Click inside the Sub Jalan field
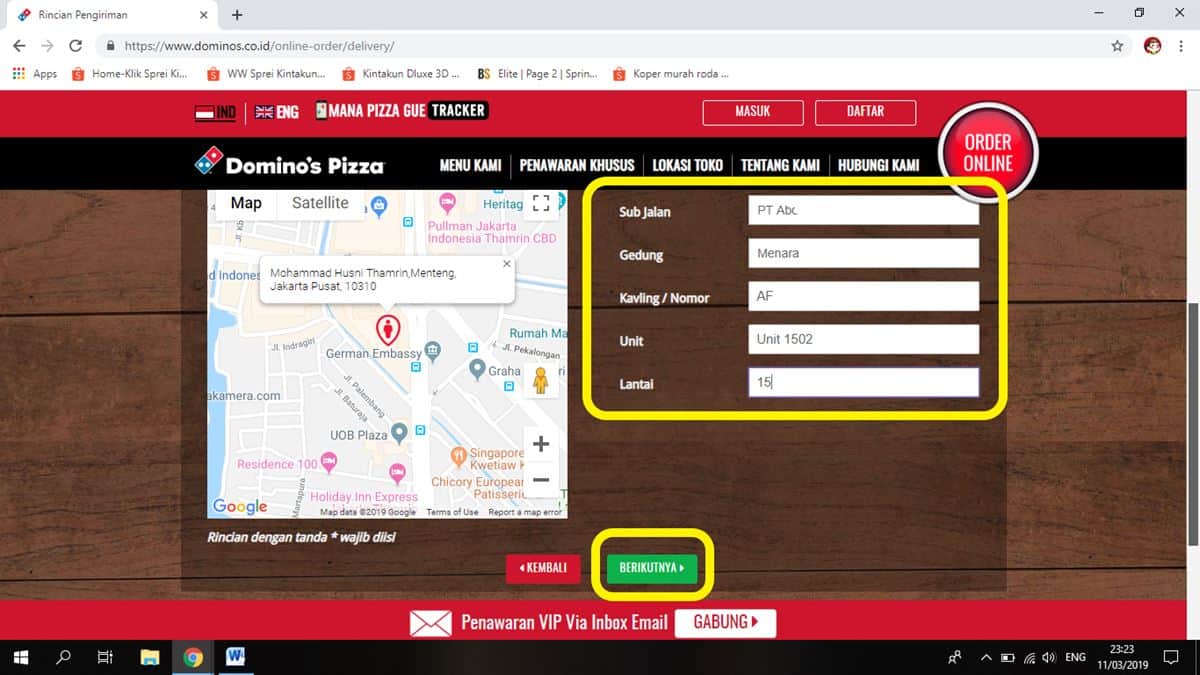 click(x=863, y=210)
